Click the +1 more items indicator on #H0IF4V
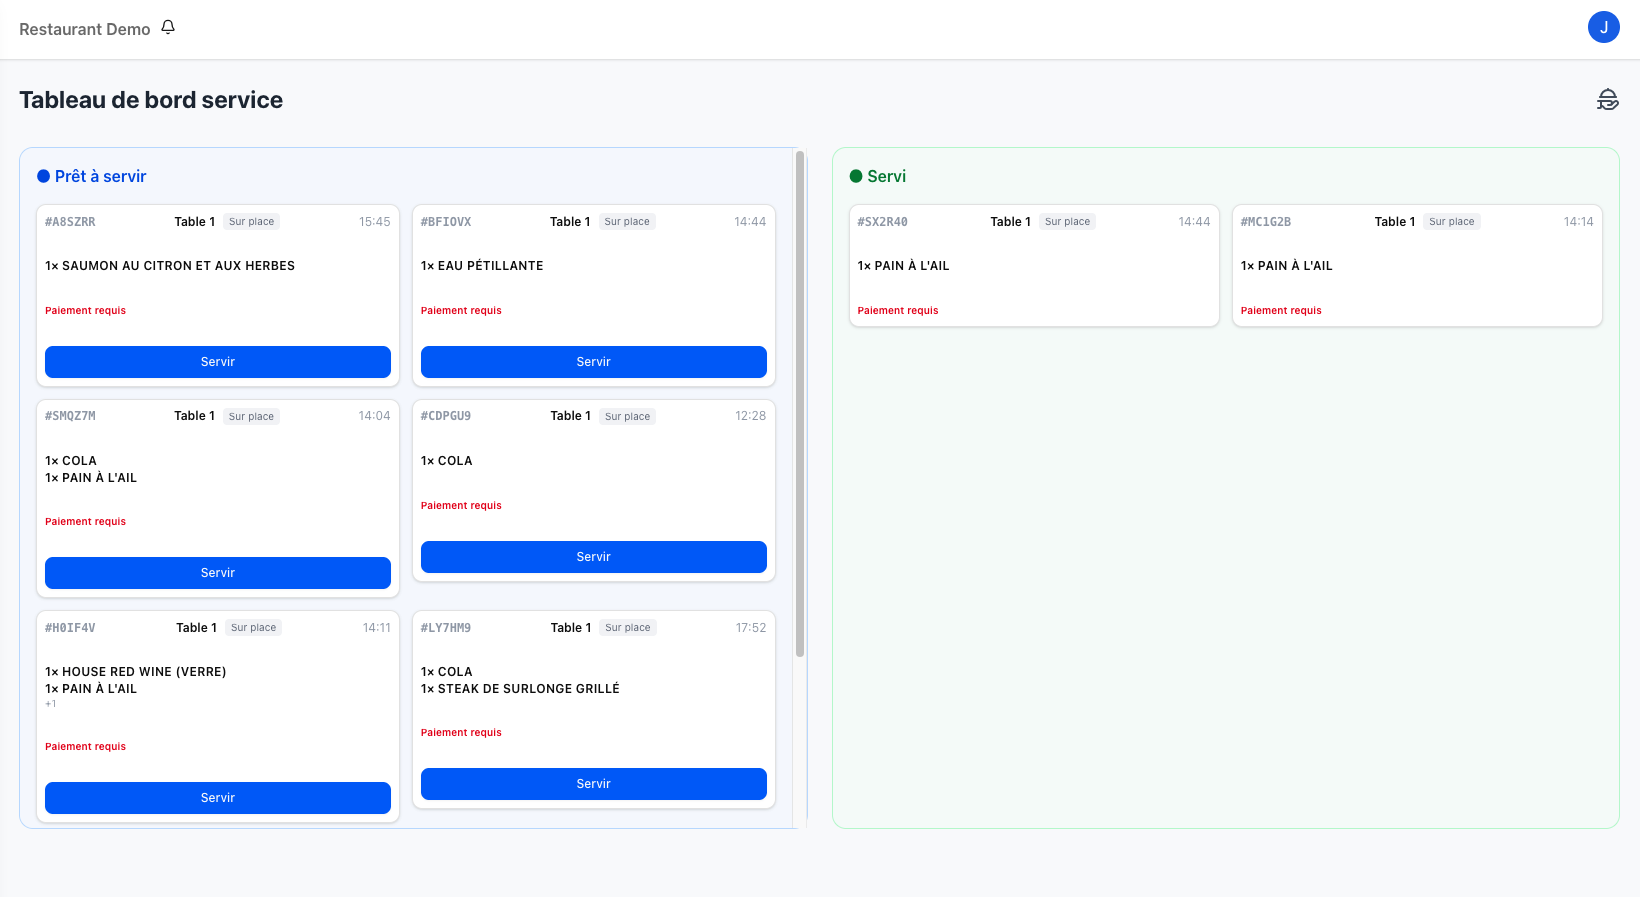Image resolution: width=1640 pixels, height=897 pixels. 51,704
